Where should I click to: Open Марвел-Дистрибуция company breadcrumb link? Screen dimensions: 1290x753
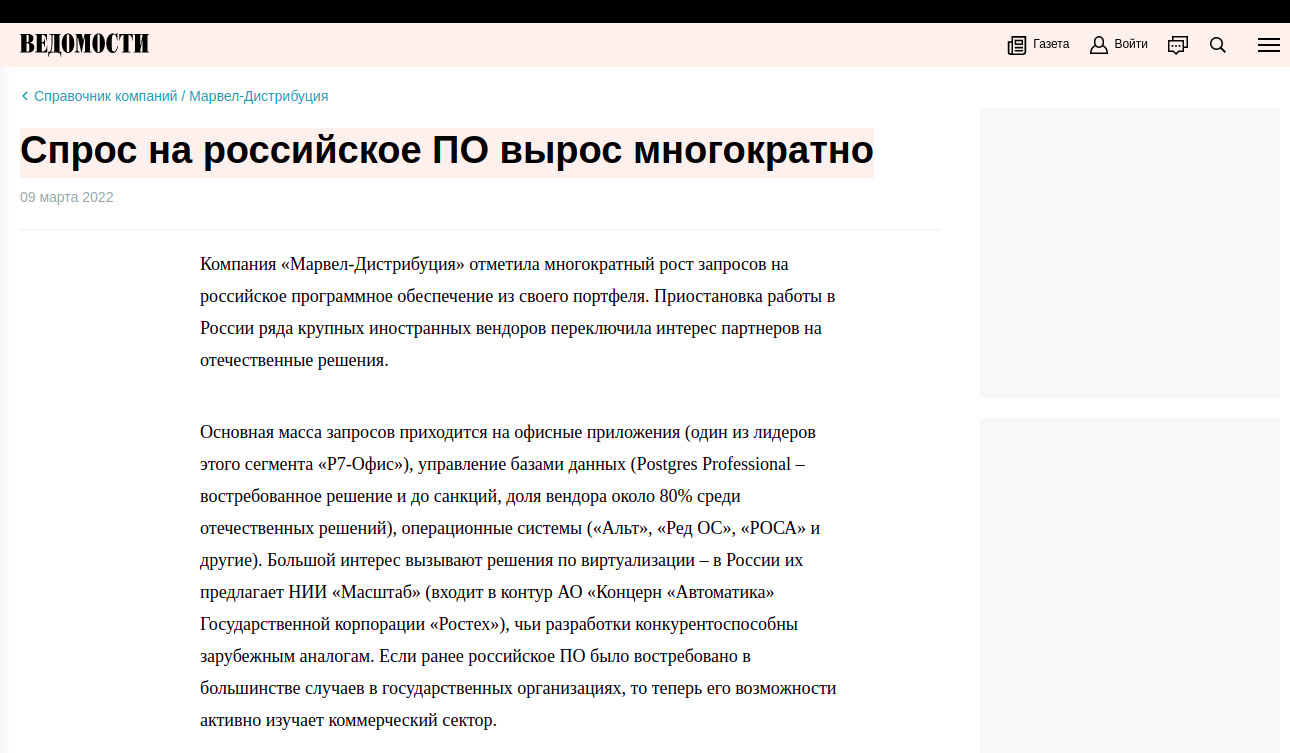pos(258,97)
